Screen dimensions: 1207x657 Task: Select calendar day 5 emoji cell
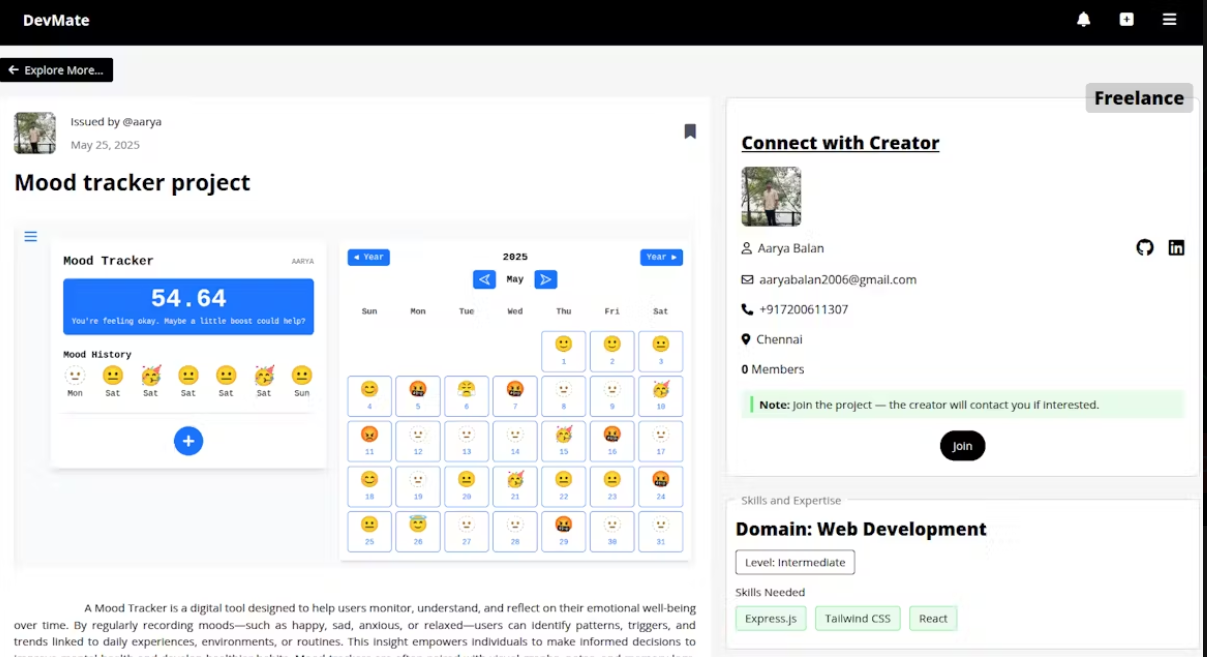point(418,396)
